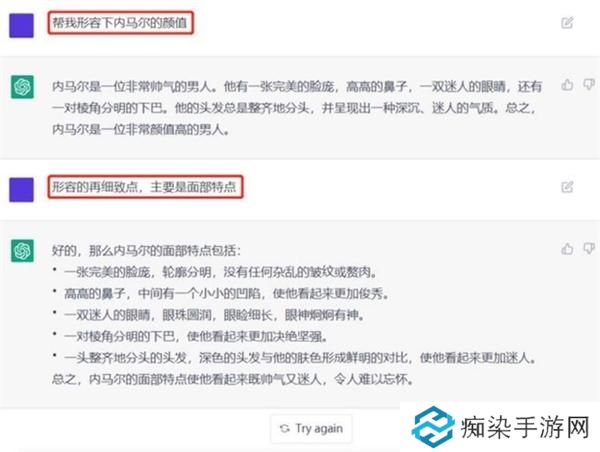Click the Try again button
Image resolution: width=600 pixels, height=452 pixels.
coord(311,429)
